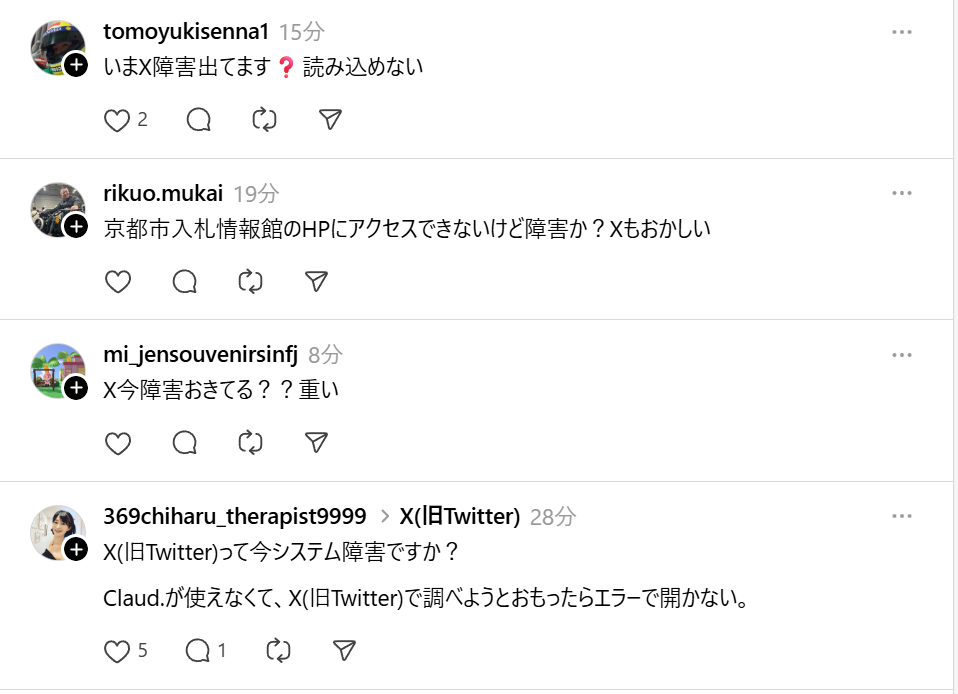Repost tomoyukisenna1's post

tap(264, 120)
